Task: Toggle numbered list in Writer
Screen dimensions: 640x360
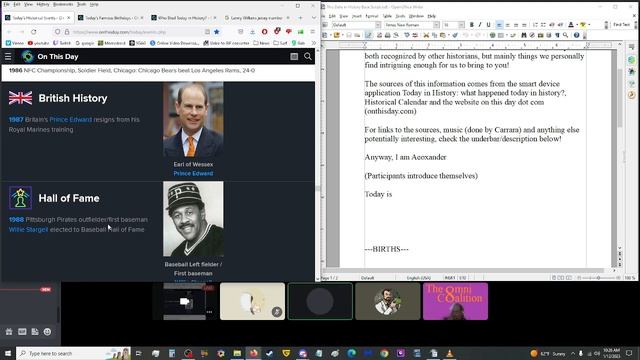Action: click(x=535, y=25)
